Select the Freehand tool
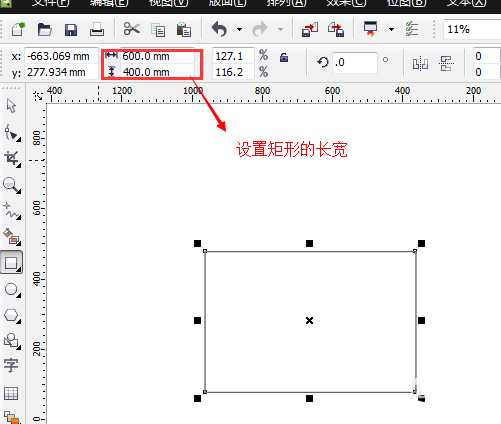 12,211
